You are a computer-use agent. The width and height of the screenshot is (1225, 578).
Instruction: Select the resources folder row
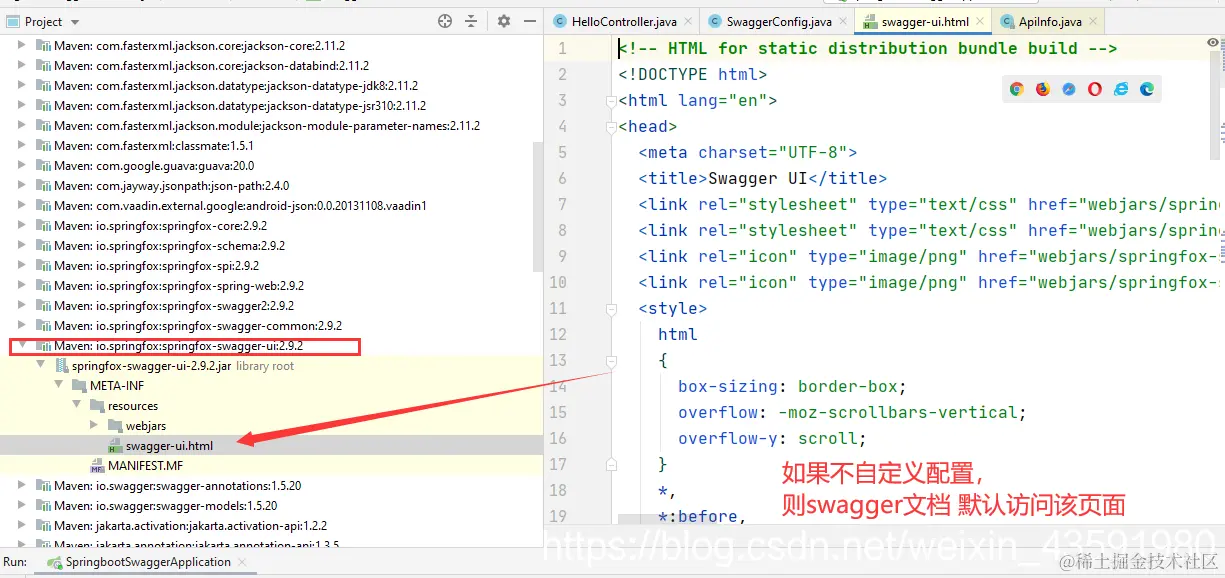point(272,406)
